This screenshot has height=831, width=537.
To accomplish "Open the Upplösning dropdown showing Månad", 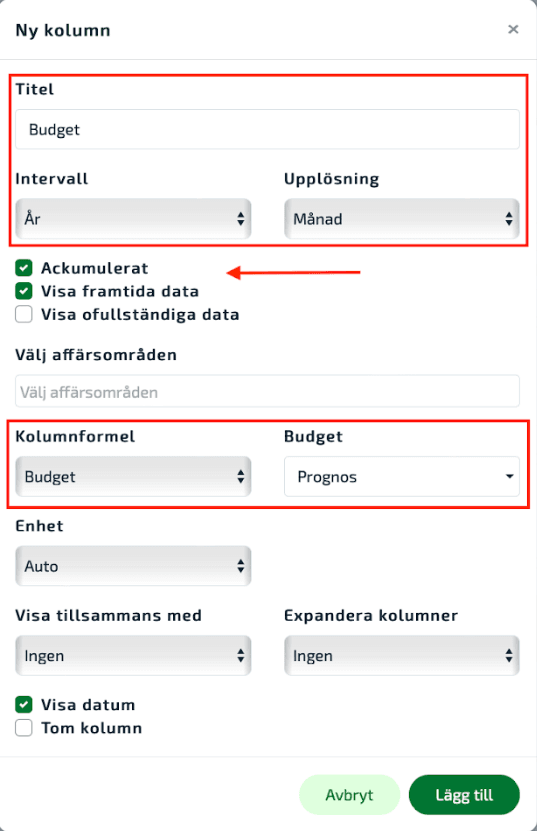I will [x=402, y=218].
